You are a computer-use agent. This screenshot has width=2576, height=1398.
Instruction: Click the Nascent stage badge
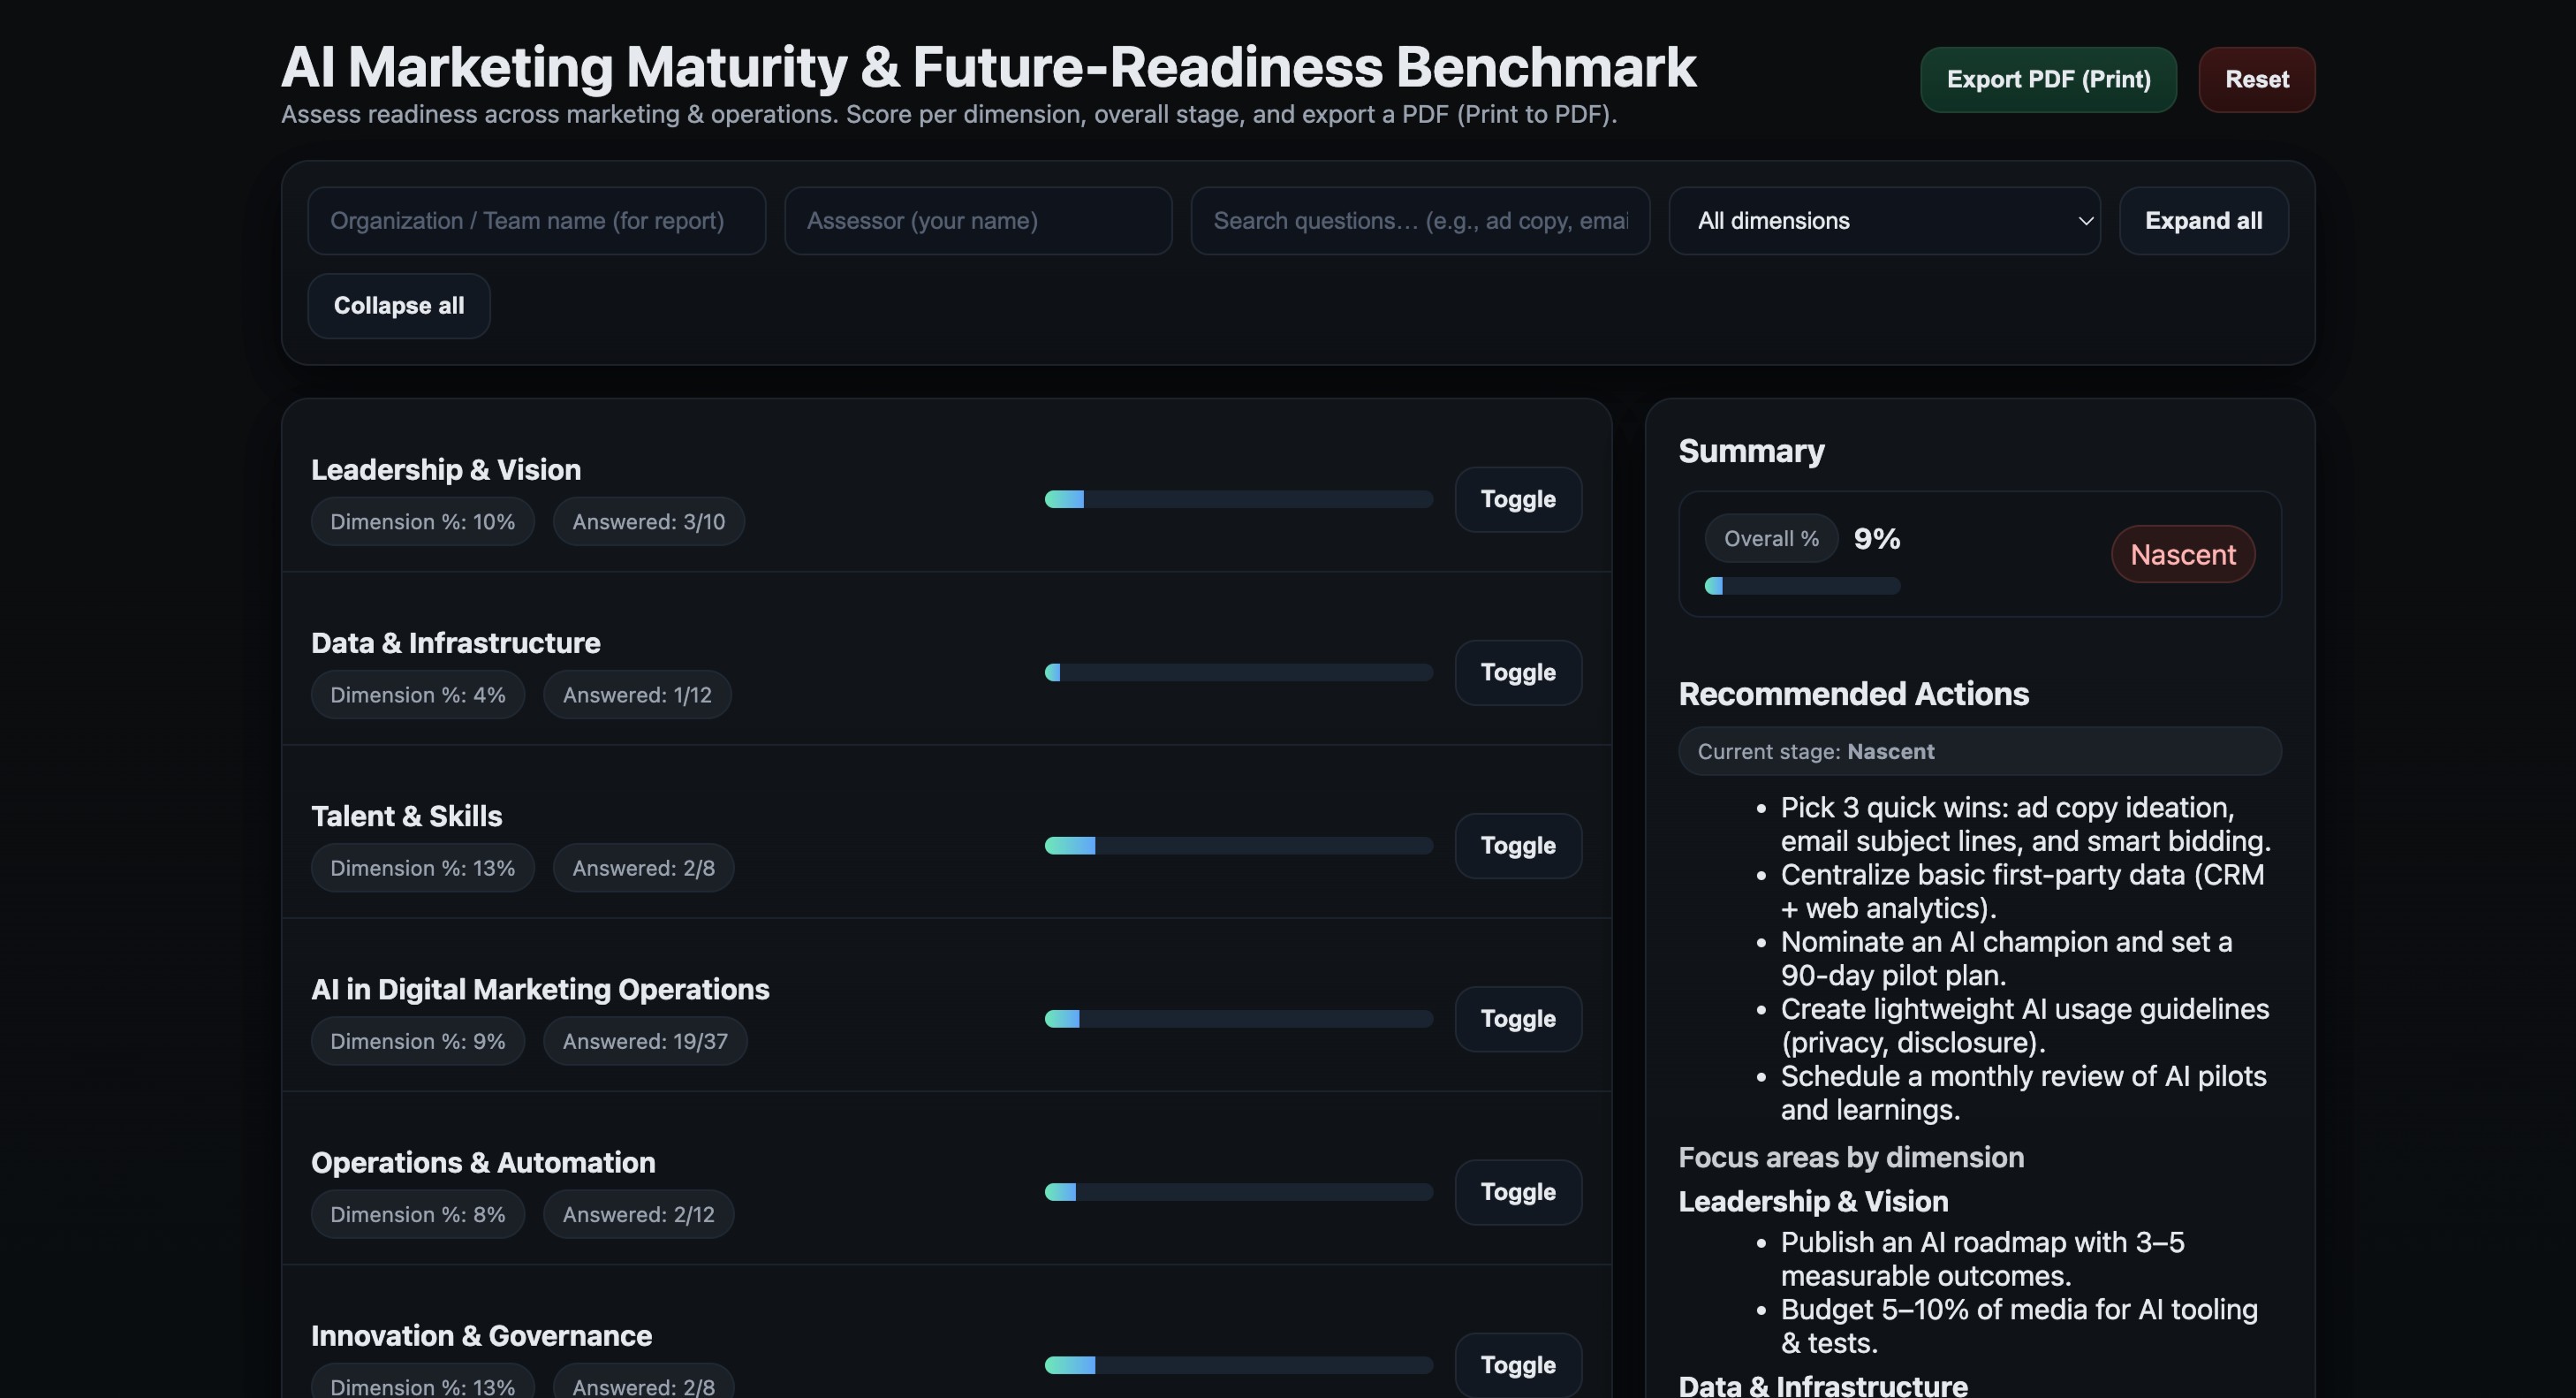(2182, 554)
